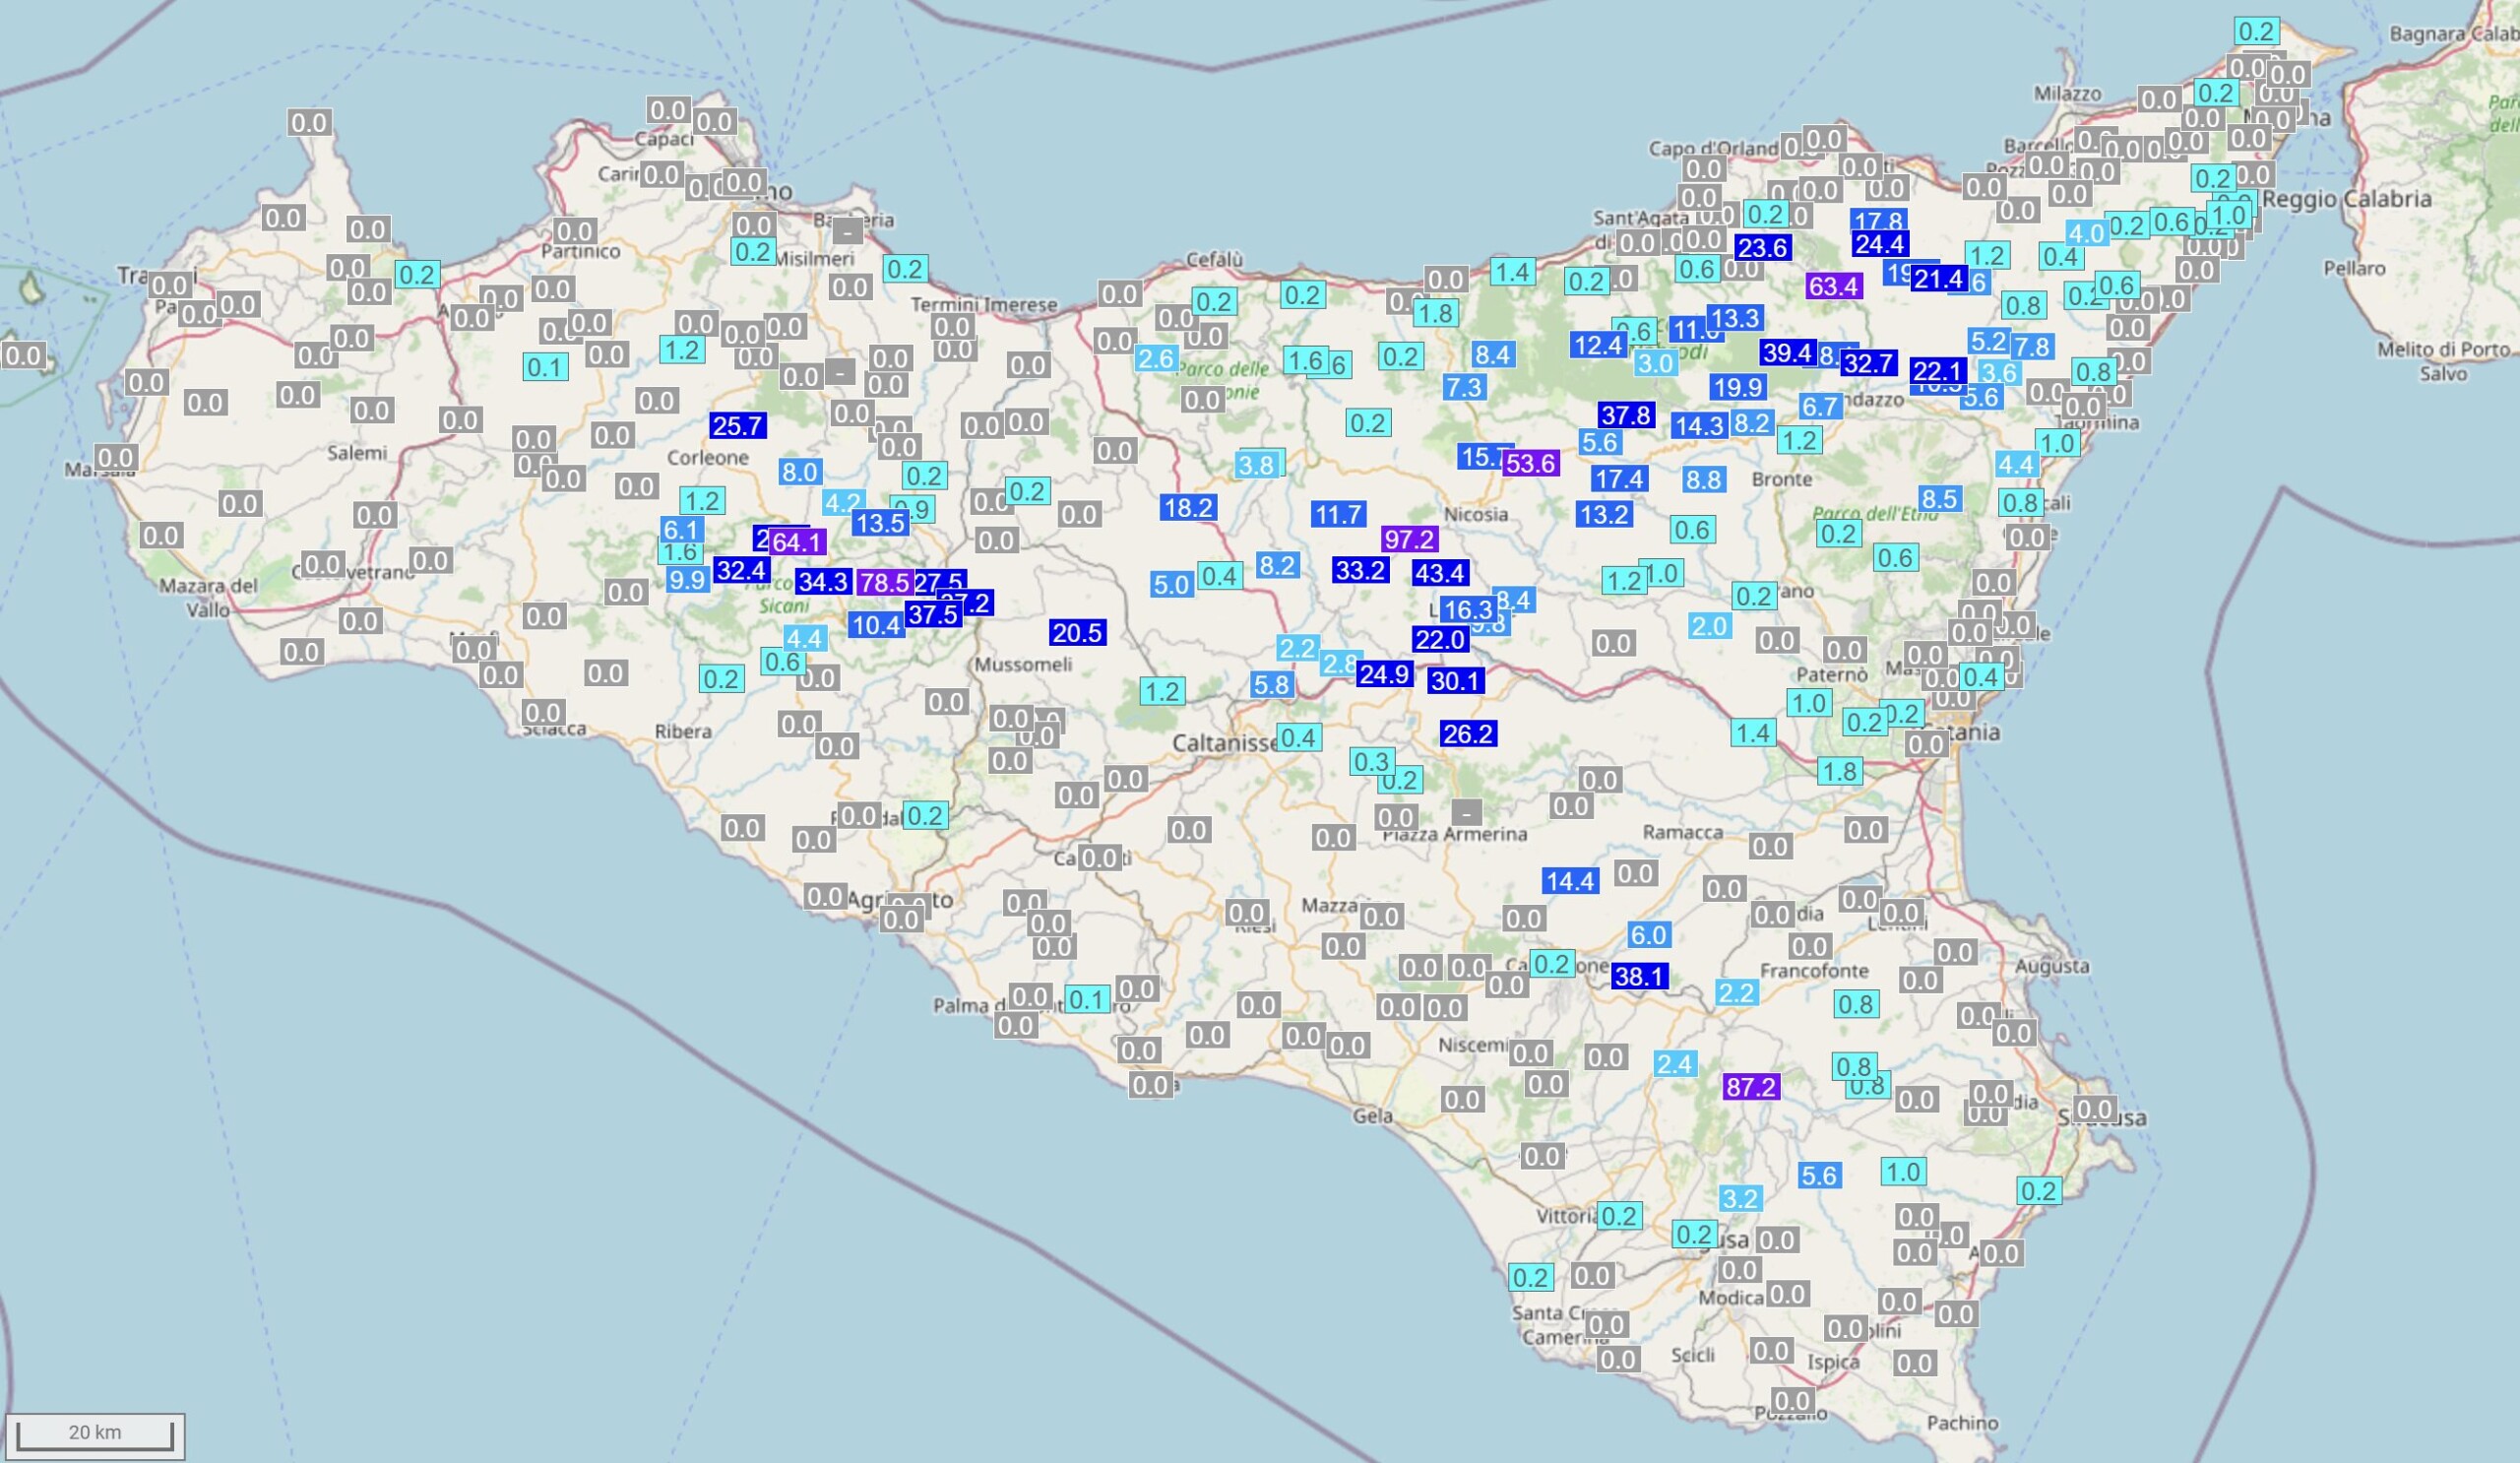
Task: Open the 43.4 dark blue marker
Action: 1440,573
